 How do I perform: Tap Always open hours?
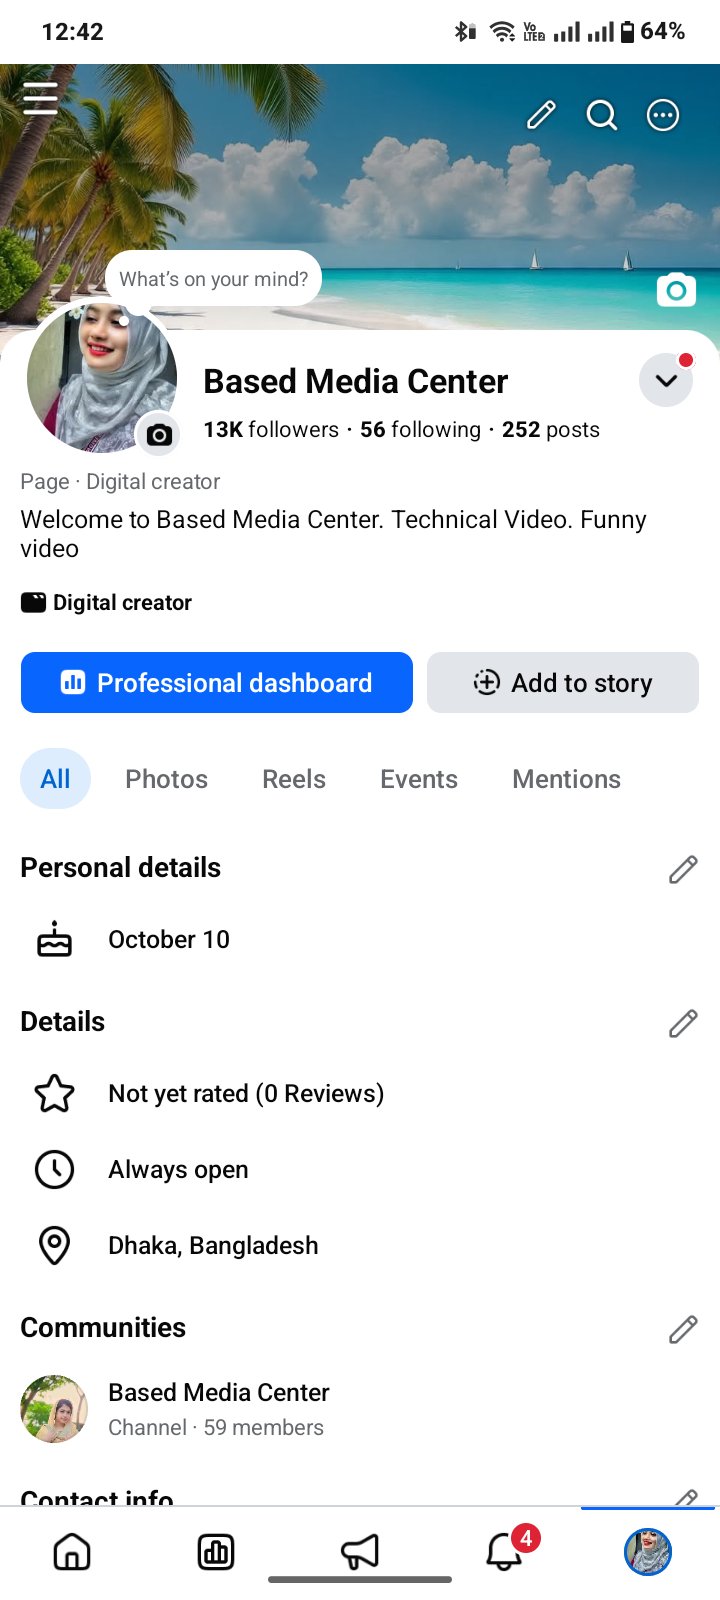pos(178,1170)
